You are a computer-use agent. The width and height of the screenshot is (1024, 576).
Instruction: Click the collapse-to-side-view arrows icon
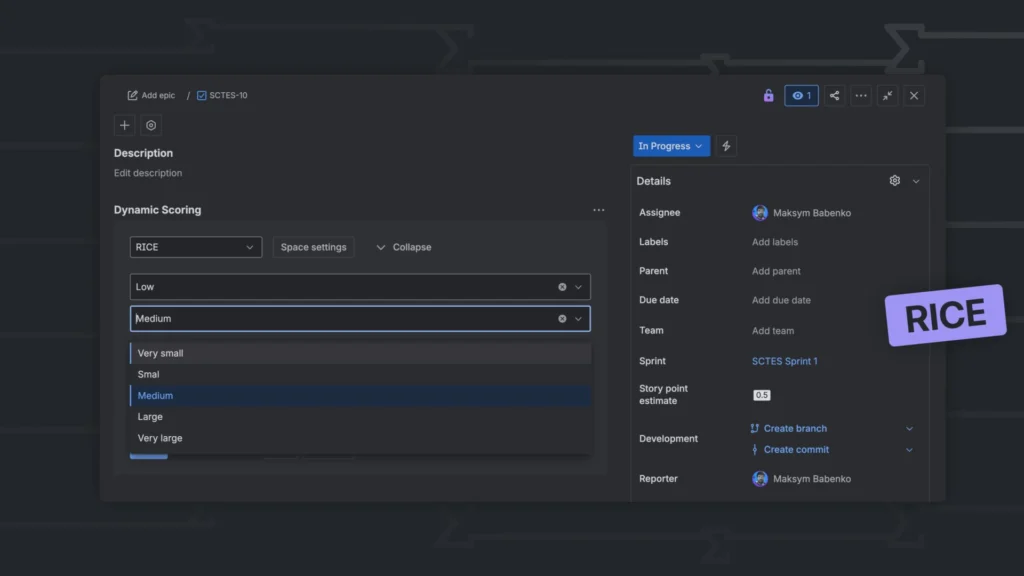888,95
